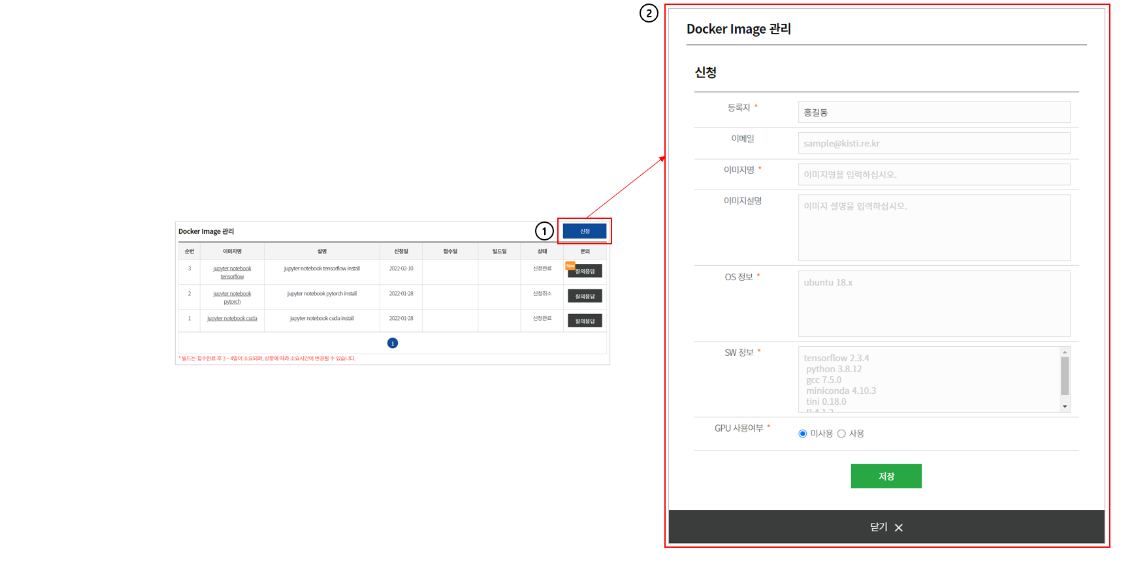Viewport: 1129px width, 565px height.
Task: Click the 등록자 name input field
Action: tap(933, 112)
